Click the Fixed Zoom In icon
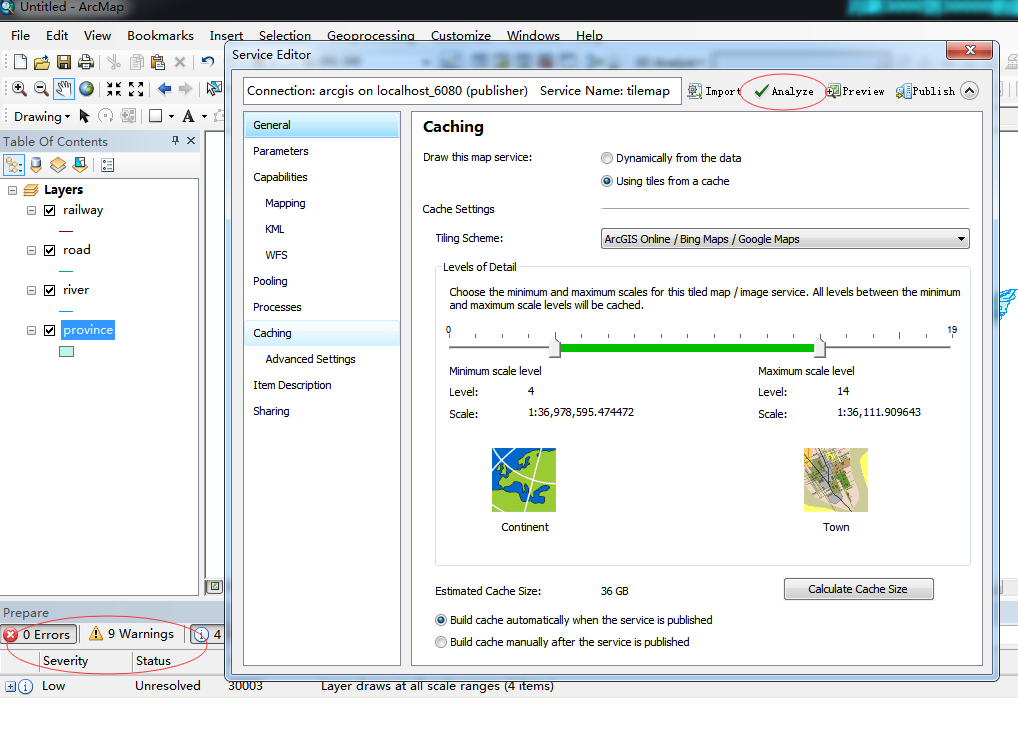Viewport: 1018px width, 730px height. tap(114, 89)
